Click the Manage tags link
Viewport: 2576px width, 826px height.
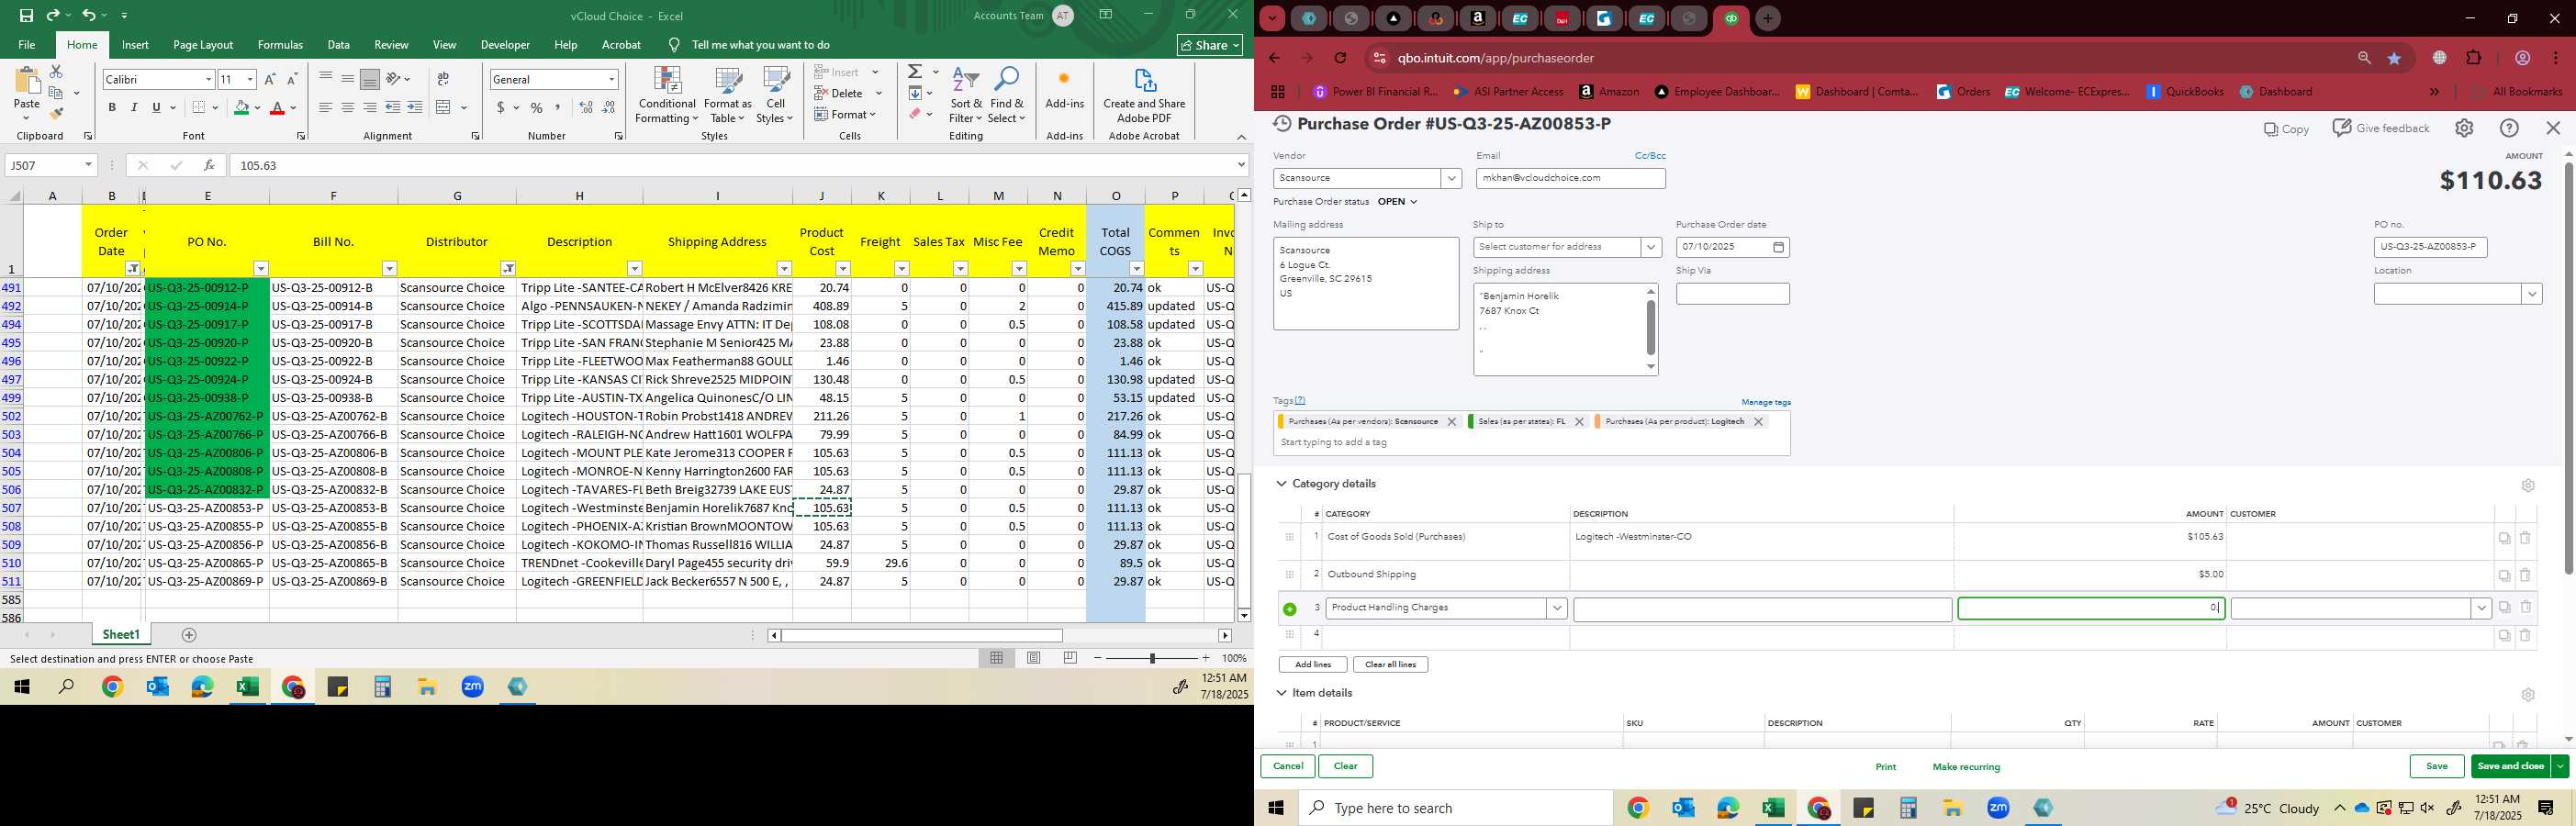click(1766, 402)
